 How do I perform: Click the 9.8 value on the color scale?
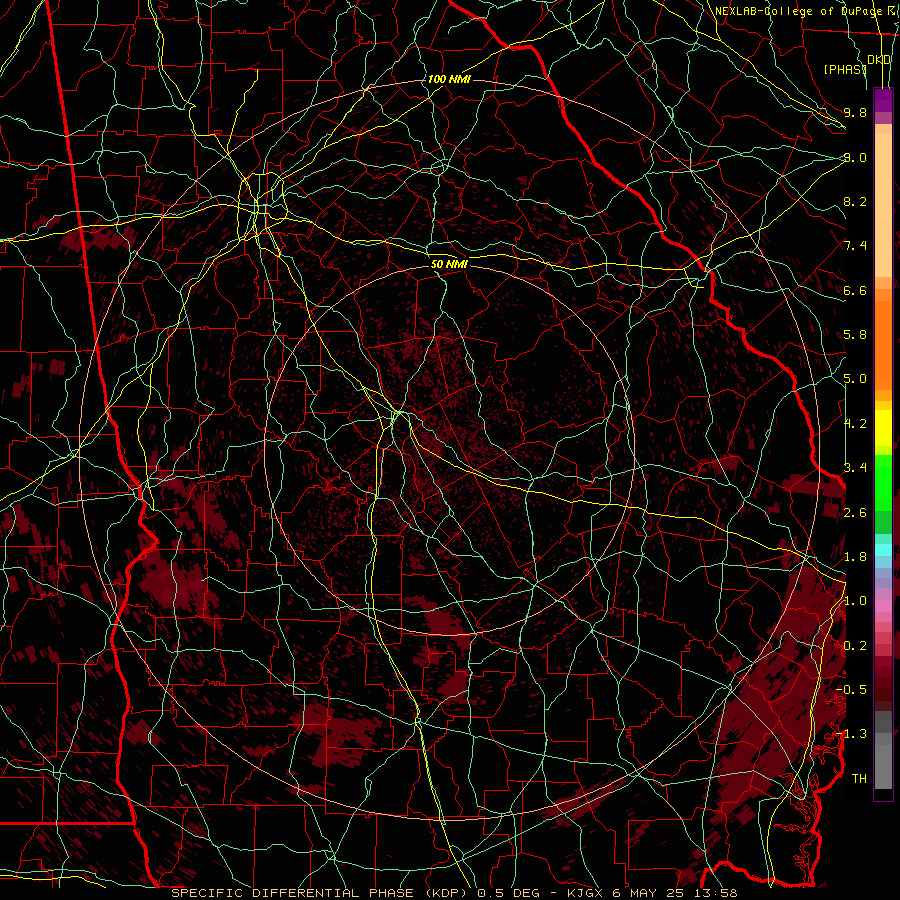[x=855, y=112]
